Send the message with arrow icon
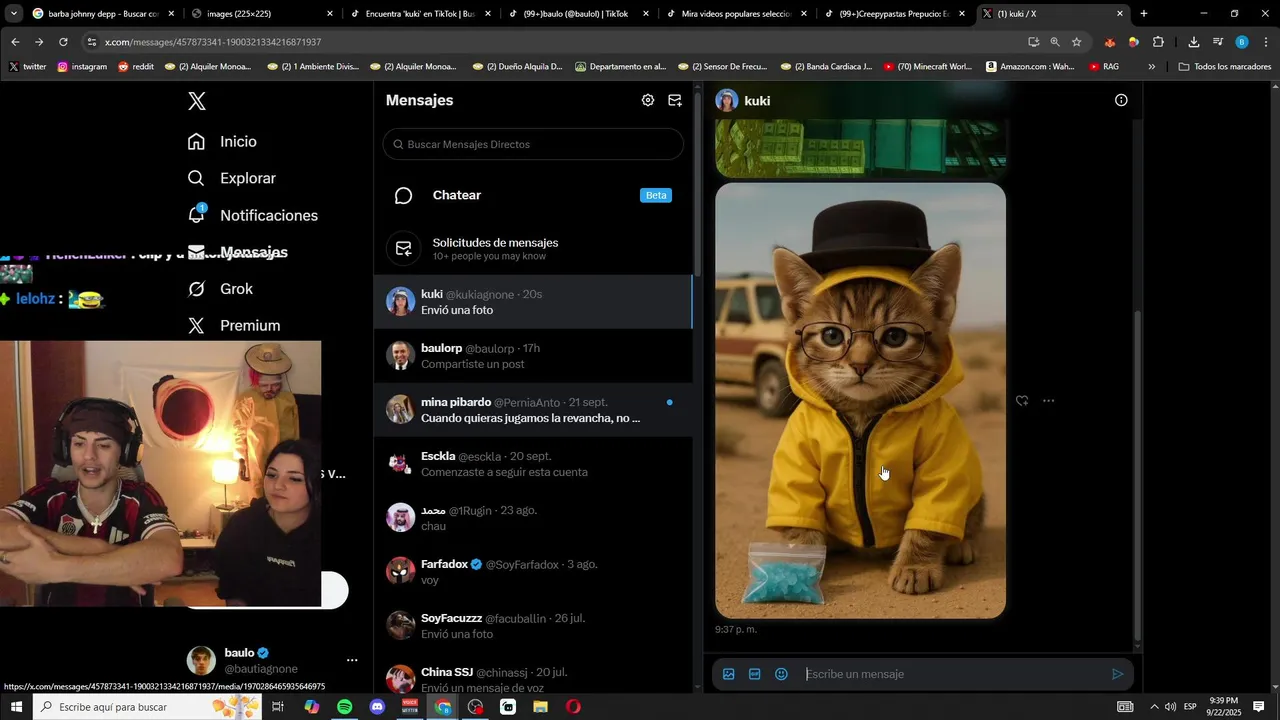Image resolution: width=1280 pixels, height=720 pixels. click(x=1118, y=674)
